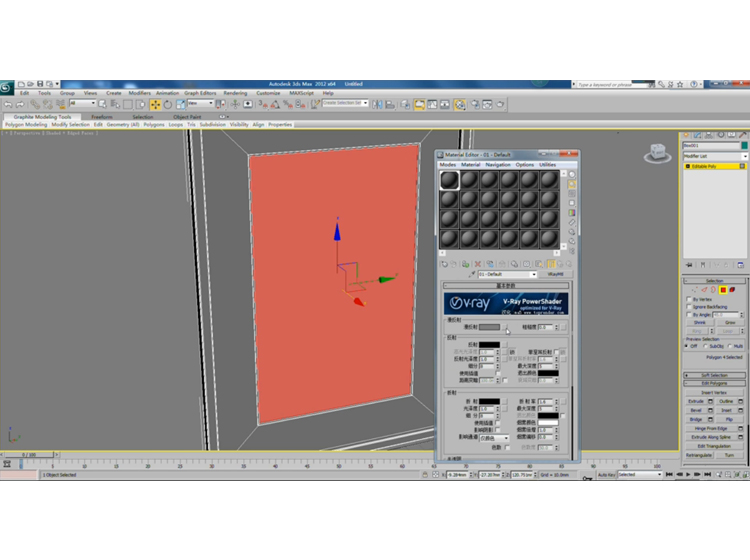
Task: Collapse the 基本参数 rollout
Action: (x=506, y=285)
